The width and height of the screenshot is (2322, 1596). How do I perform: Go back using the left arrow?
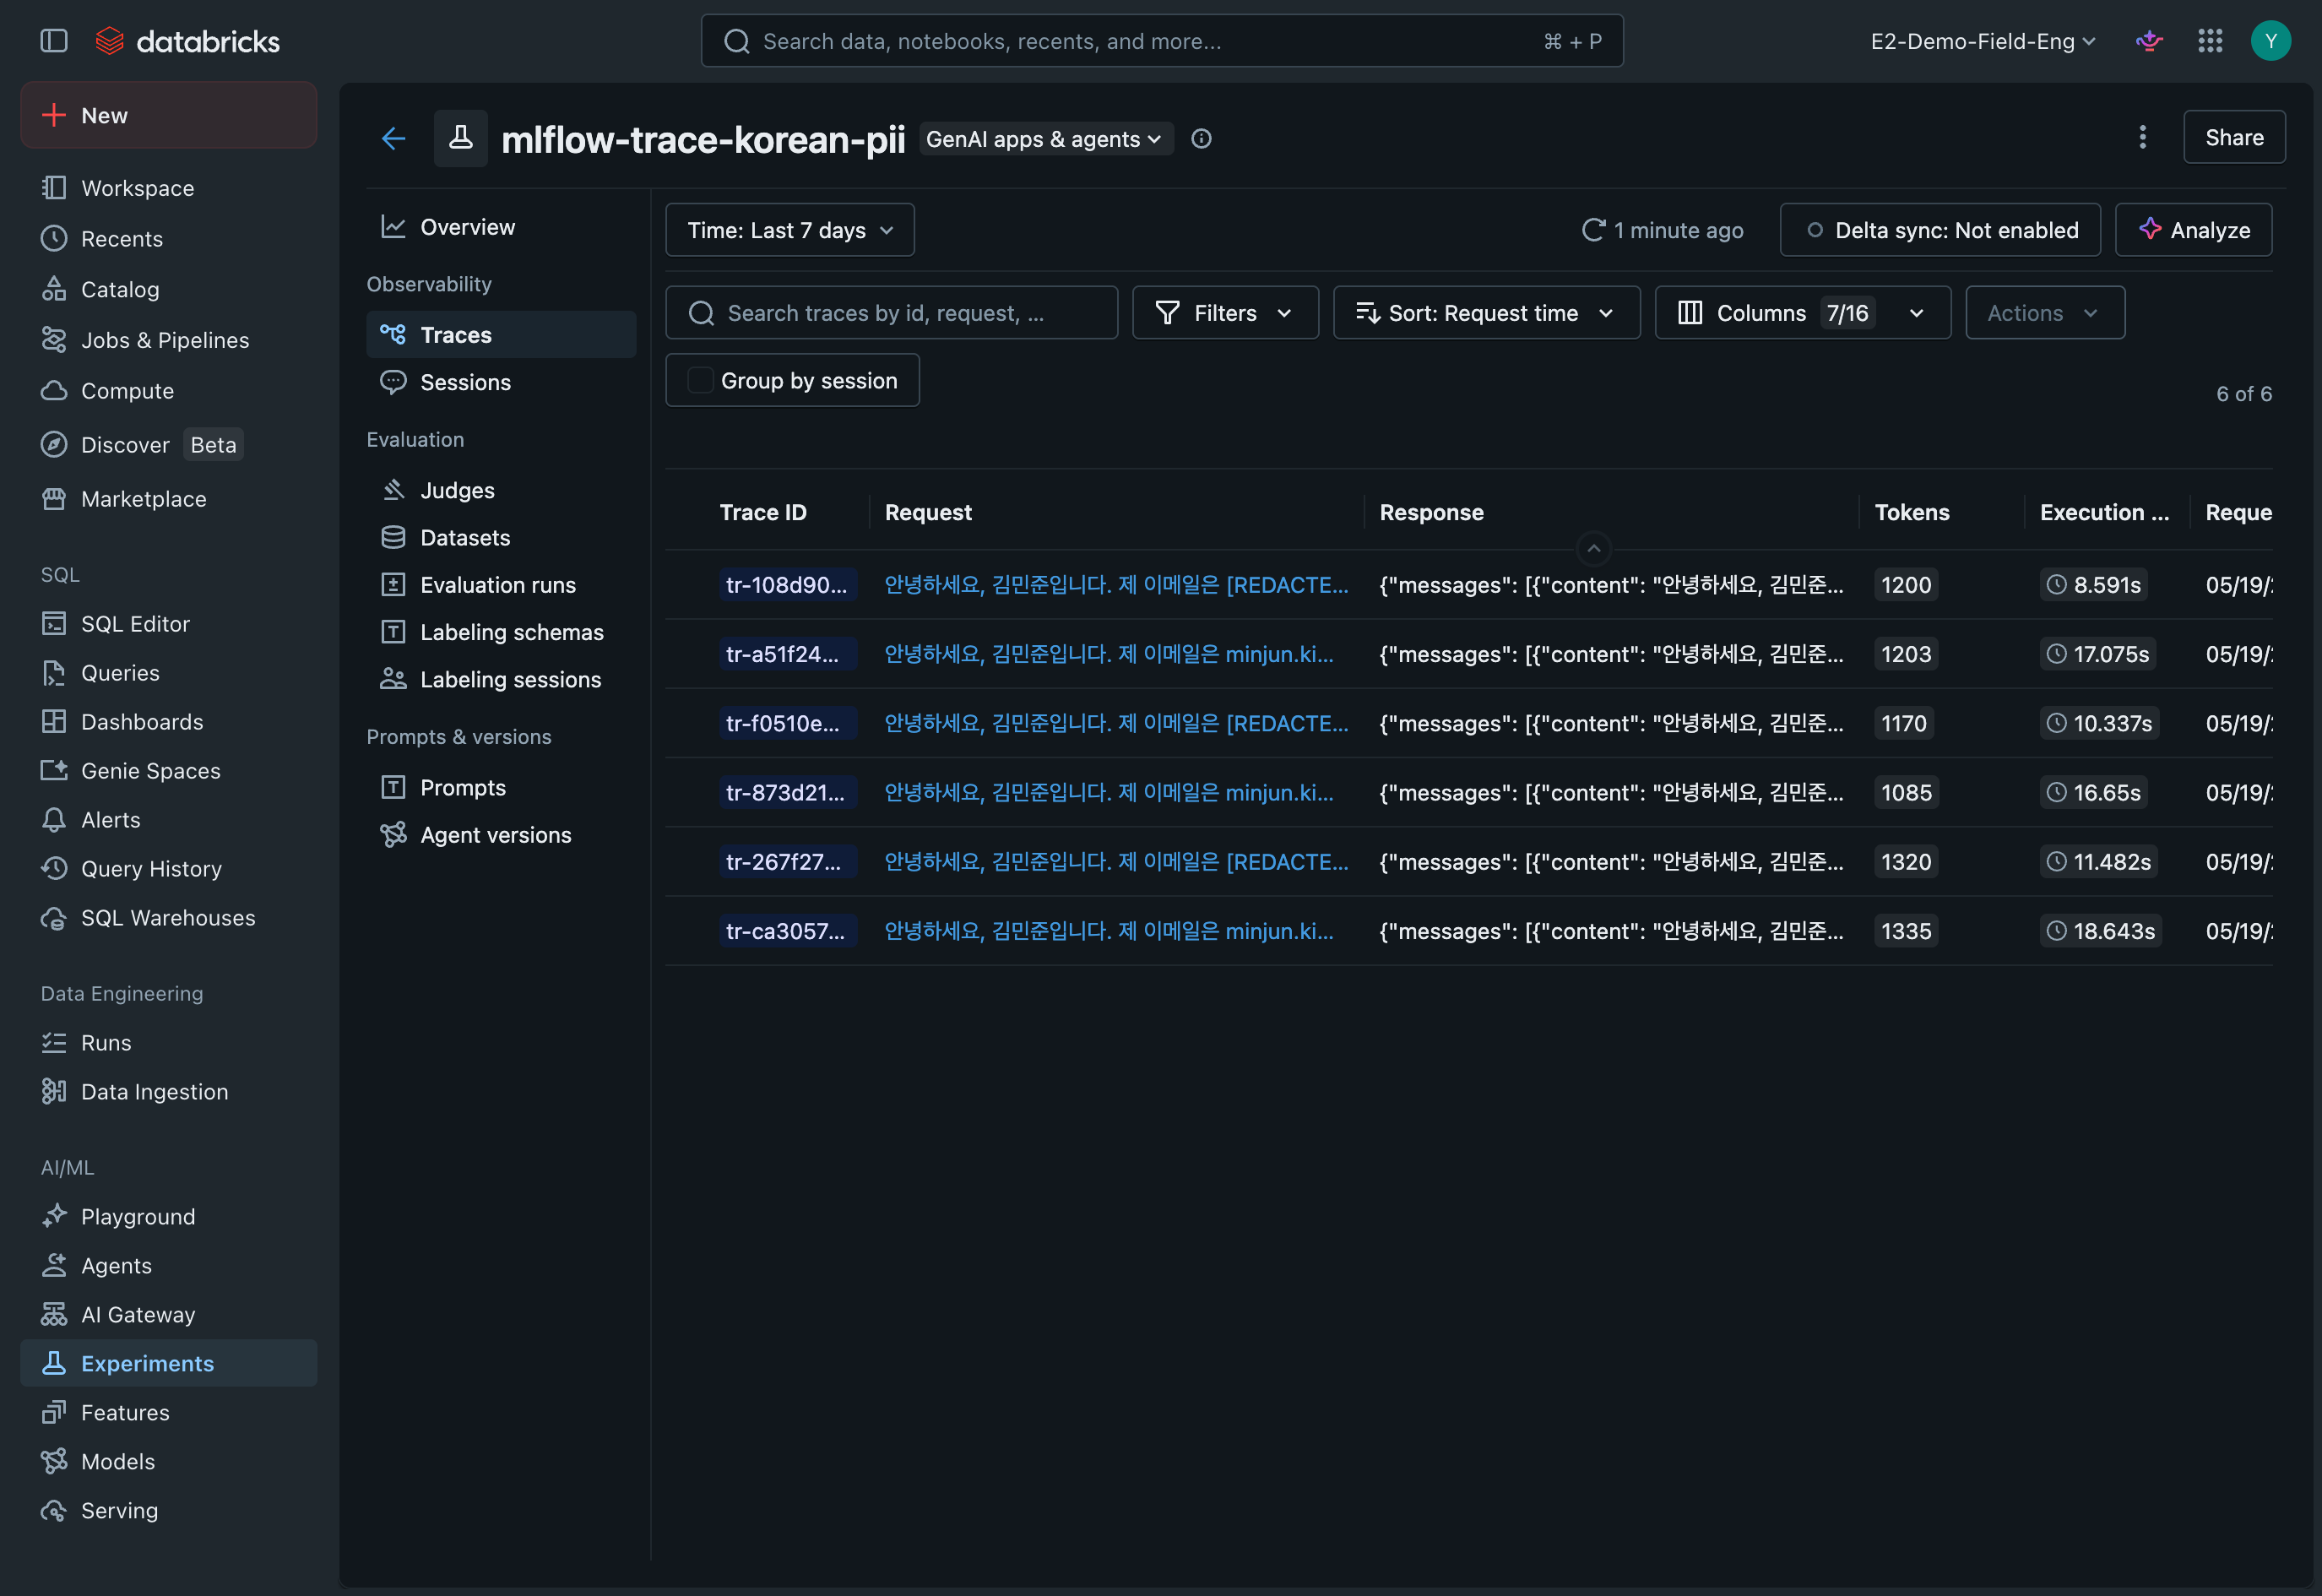[x=393, y=138]
